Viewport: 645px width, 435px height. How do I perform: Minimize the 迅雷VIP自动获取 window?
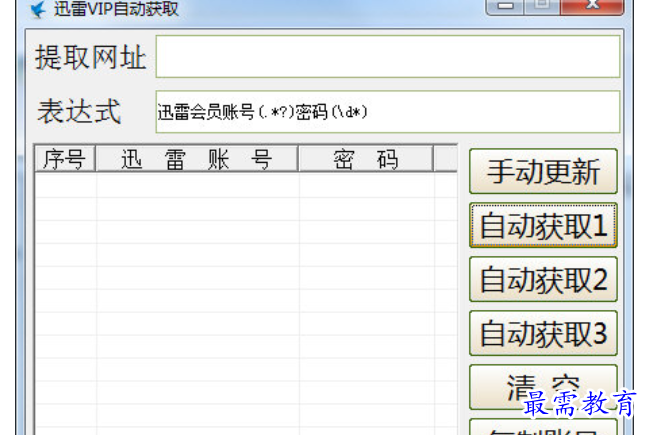(x=505, y=6)
